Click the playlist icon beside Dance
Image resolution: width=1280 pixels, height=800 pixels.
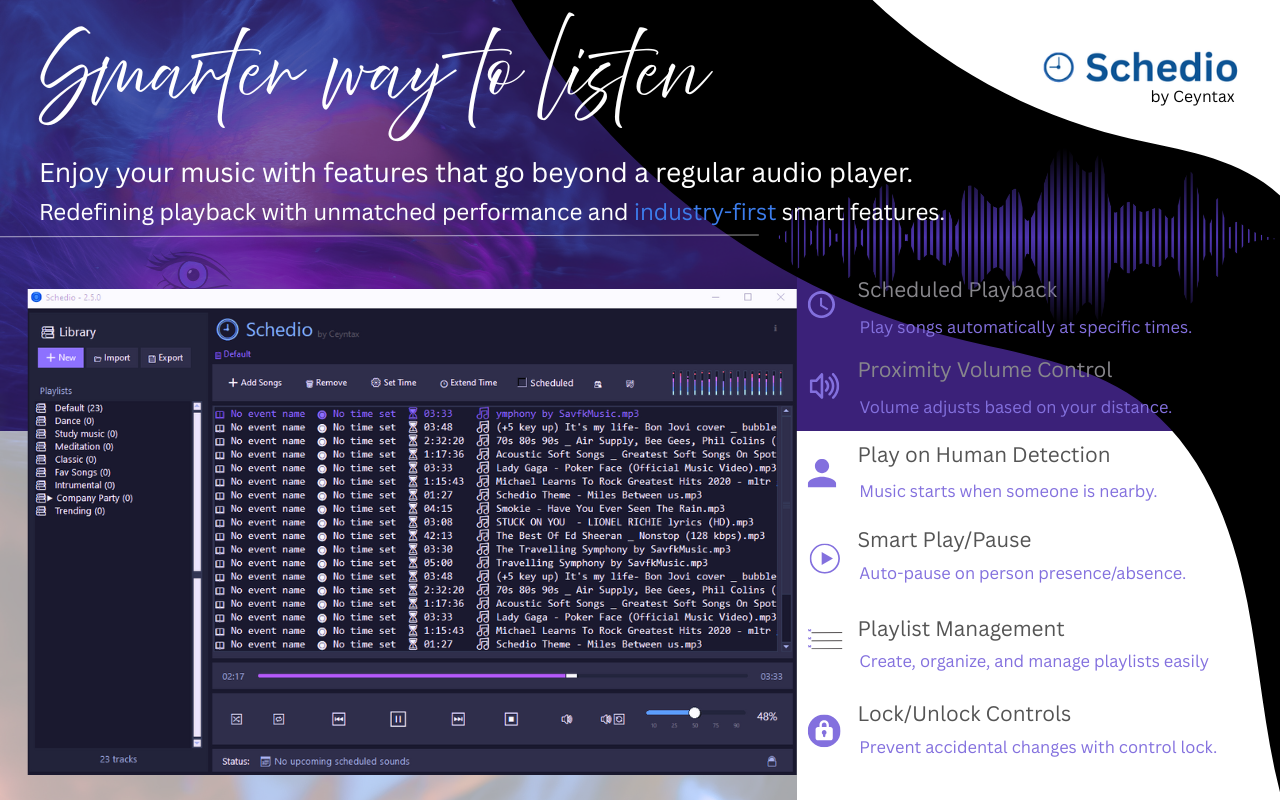(41, 421)
